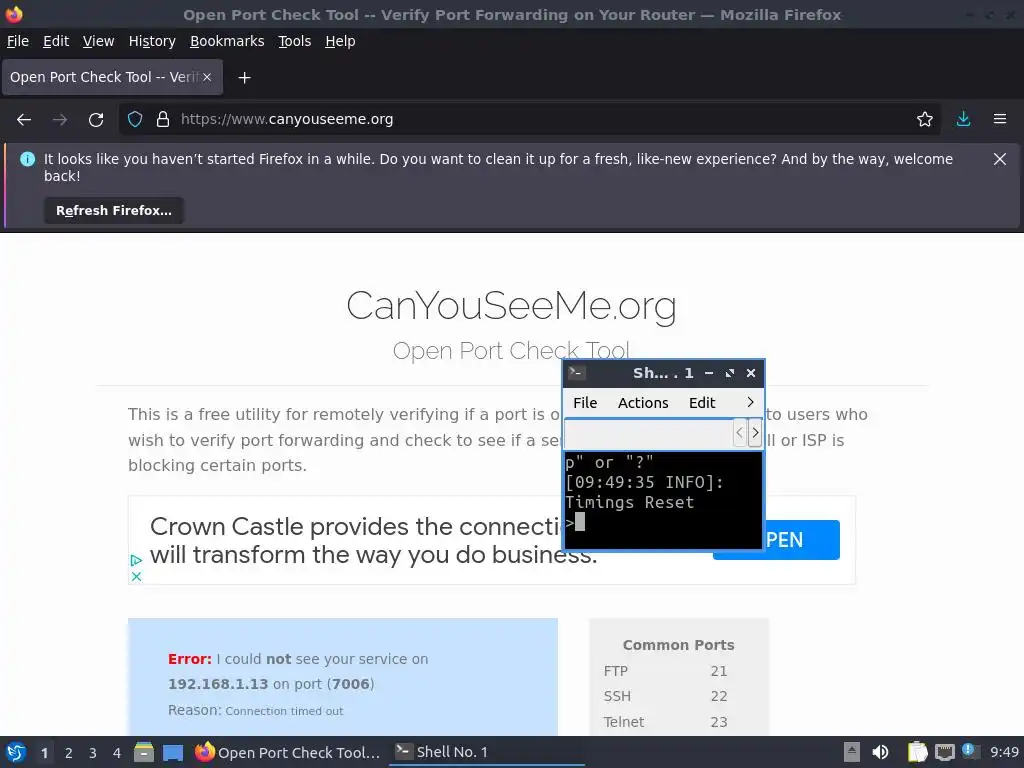Click the Shell tab bar right arrow
The height and width of the screenshot is (768, 1024).
pos(755,432)
